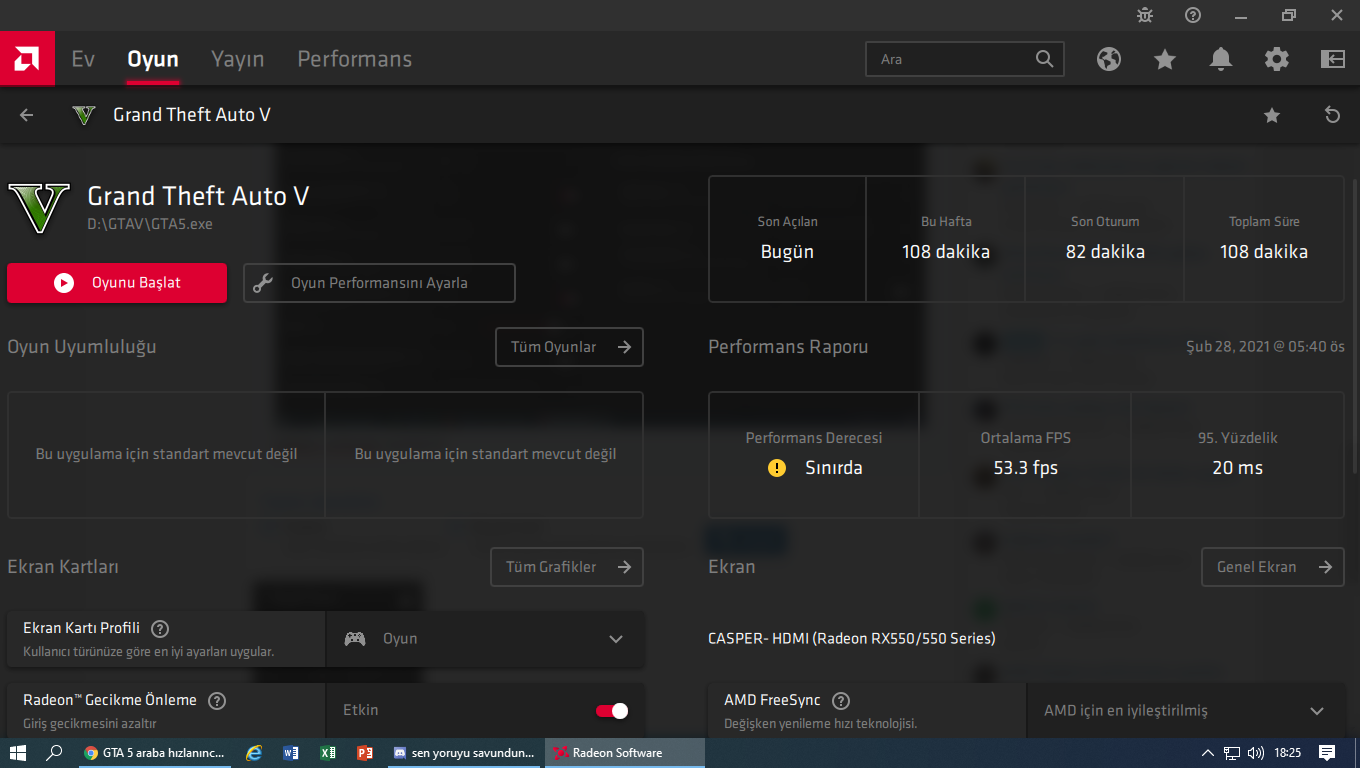Click the taskbar clock showing 18:25
Screen dimensions: 1360x768
click(x=1287, y=753)
